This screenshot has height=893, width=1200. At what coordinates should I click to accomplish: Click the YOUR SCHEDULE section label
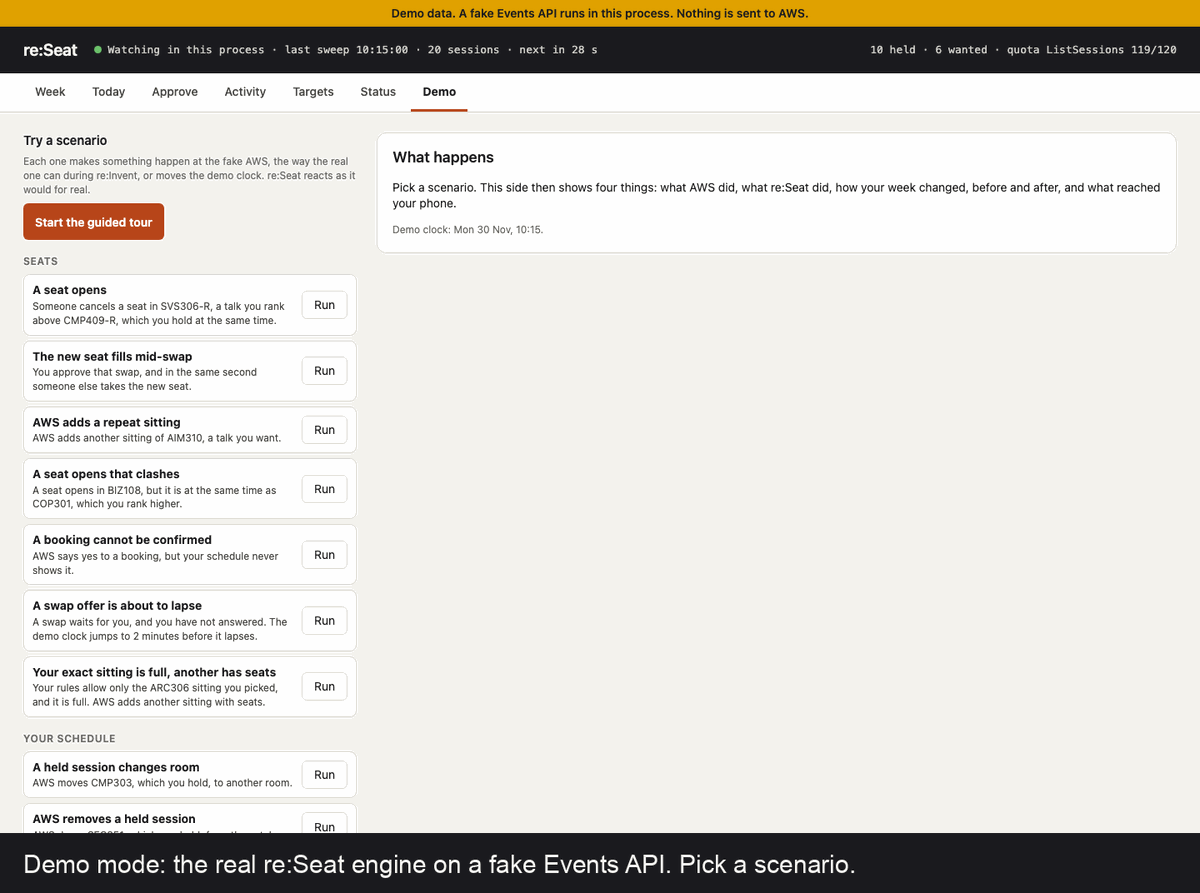coord(69,738)
